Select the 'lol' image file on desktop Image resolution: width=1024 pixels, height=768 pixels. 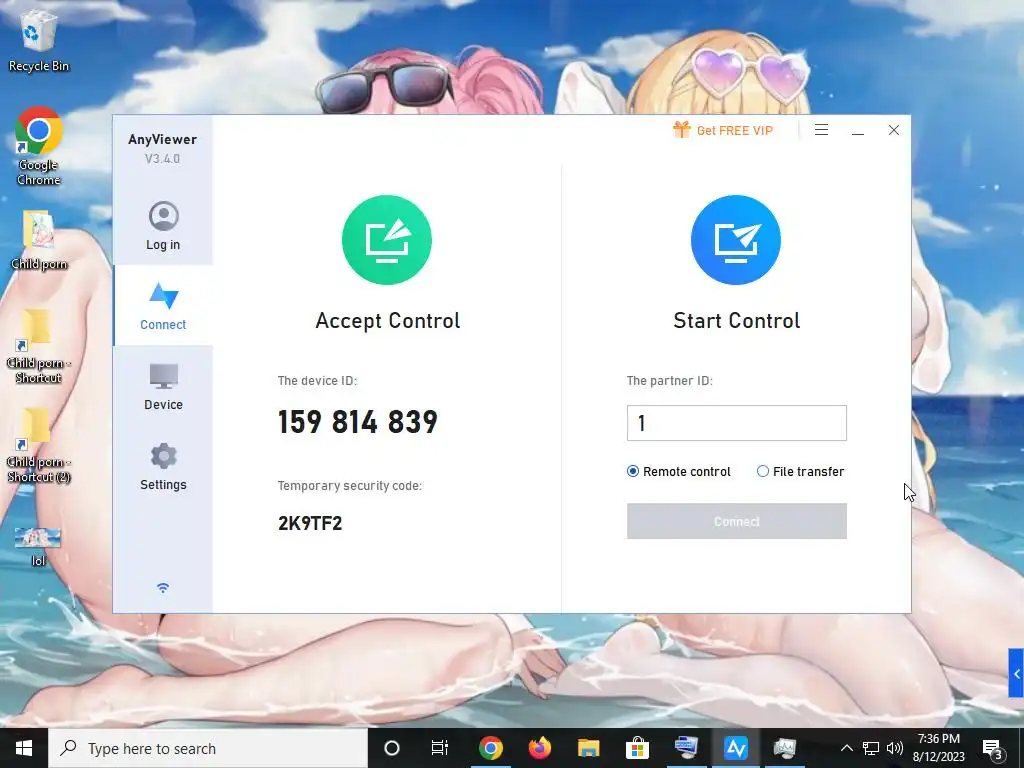(38, 546)
